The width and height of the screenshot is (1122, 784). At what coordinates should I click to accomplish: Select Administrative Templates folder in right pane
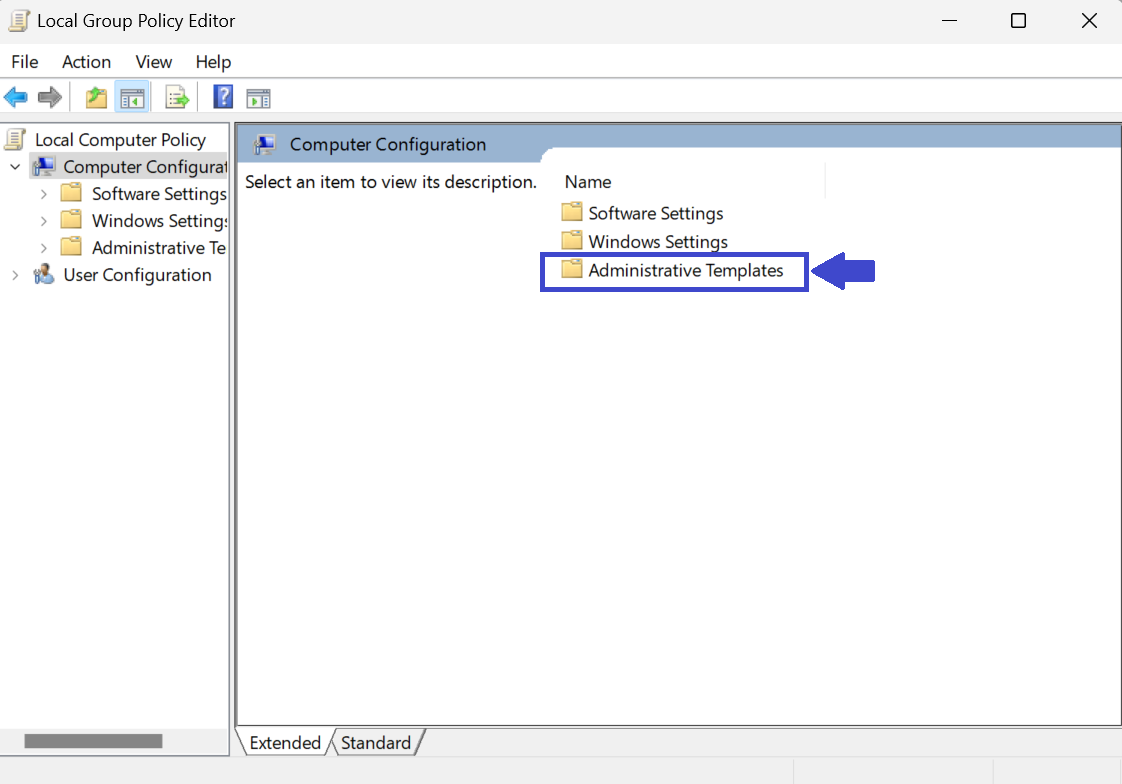pos(685,271)
